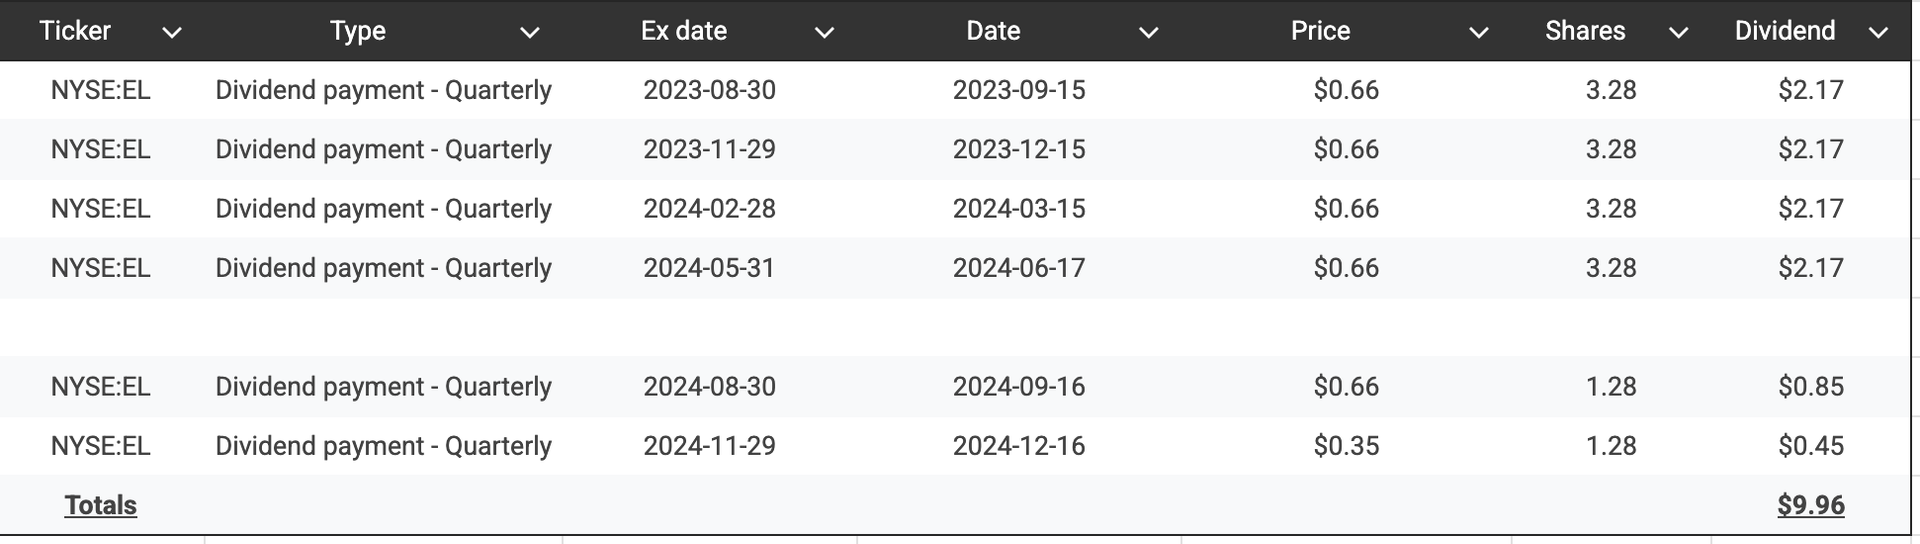Click the Ex date cell 2023-11-29
The width and height of the screenshot is (1920, 544).
(709, 149)
